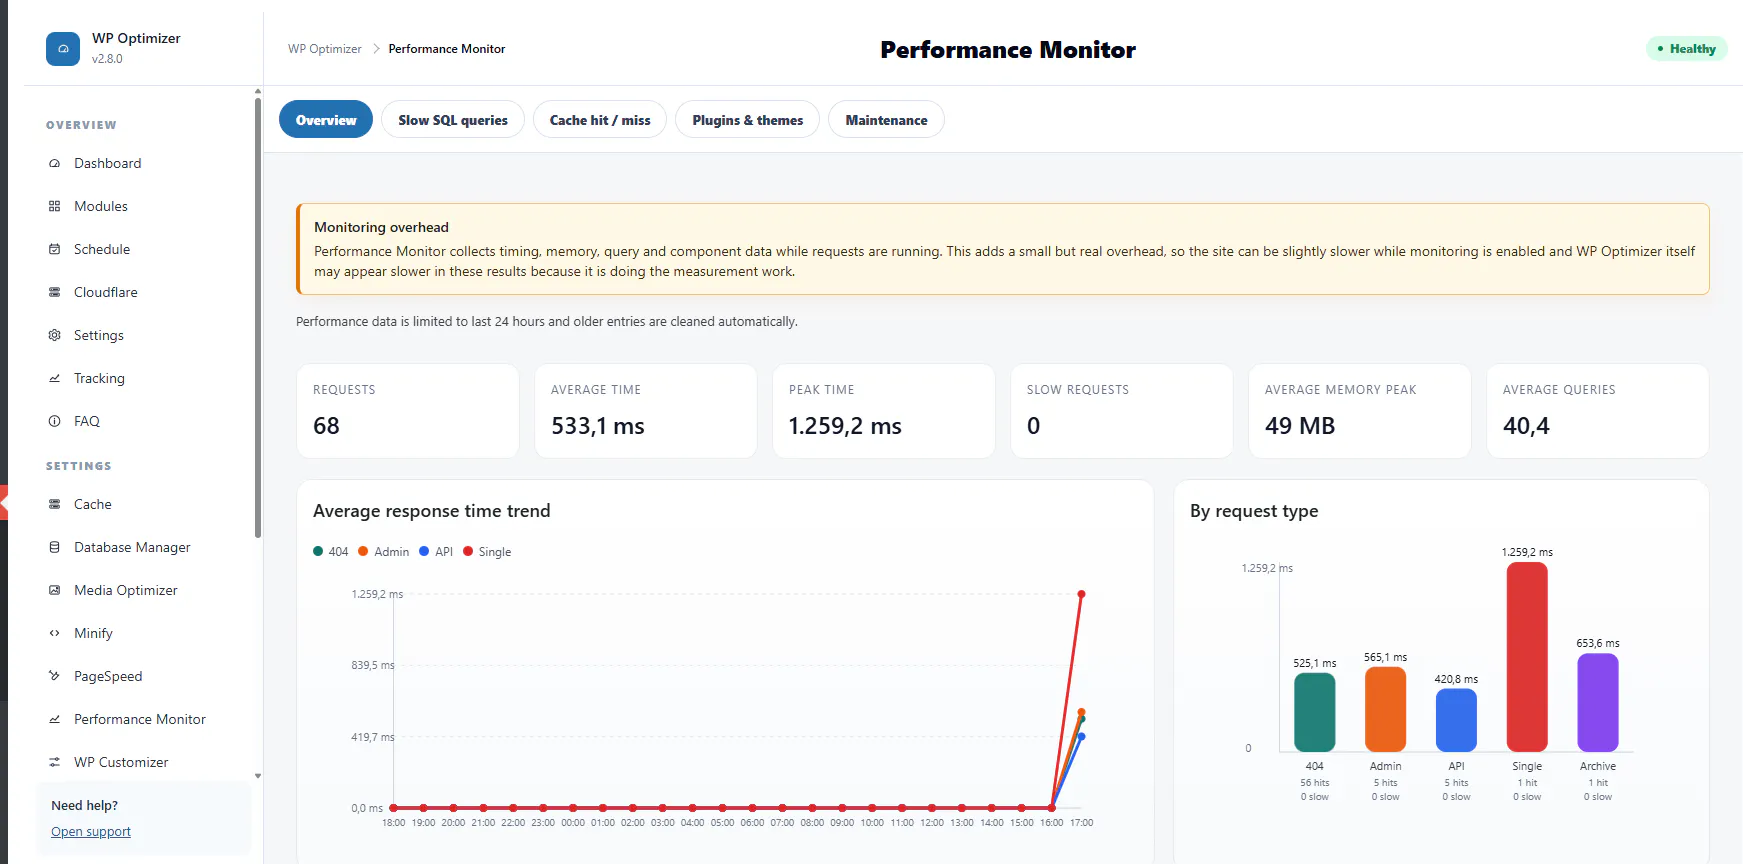Click the 49 MB memory peak value
This screenshot has height=864, width=1743.
(1300, 426)
